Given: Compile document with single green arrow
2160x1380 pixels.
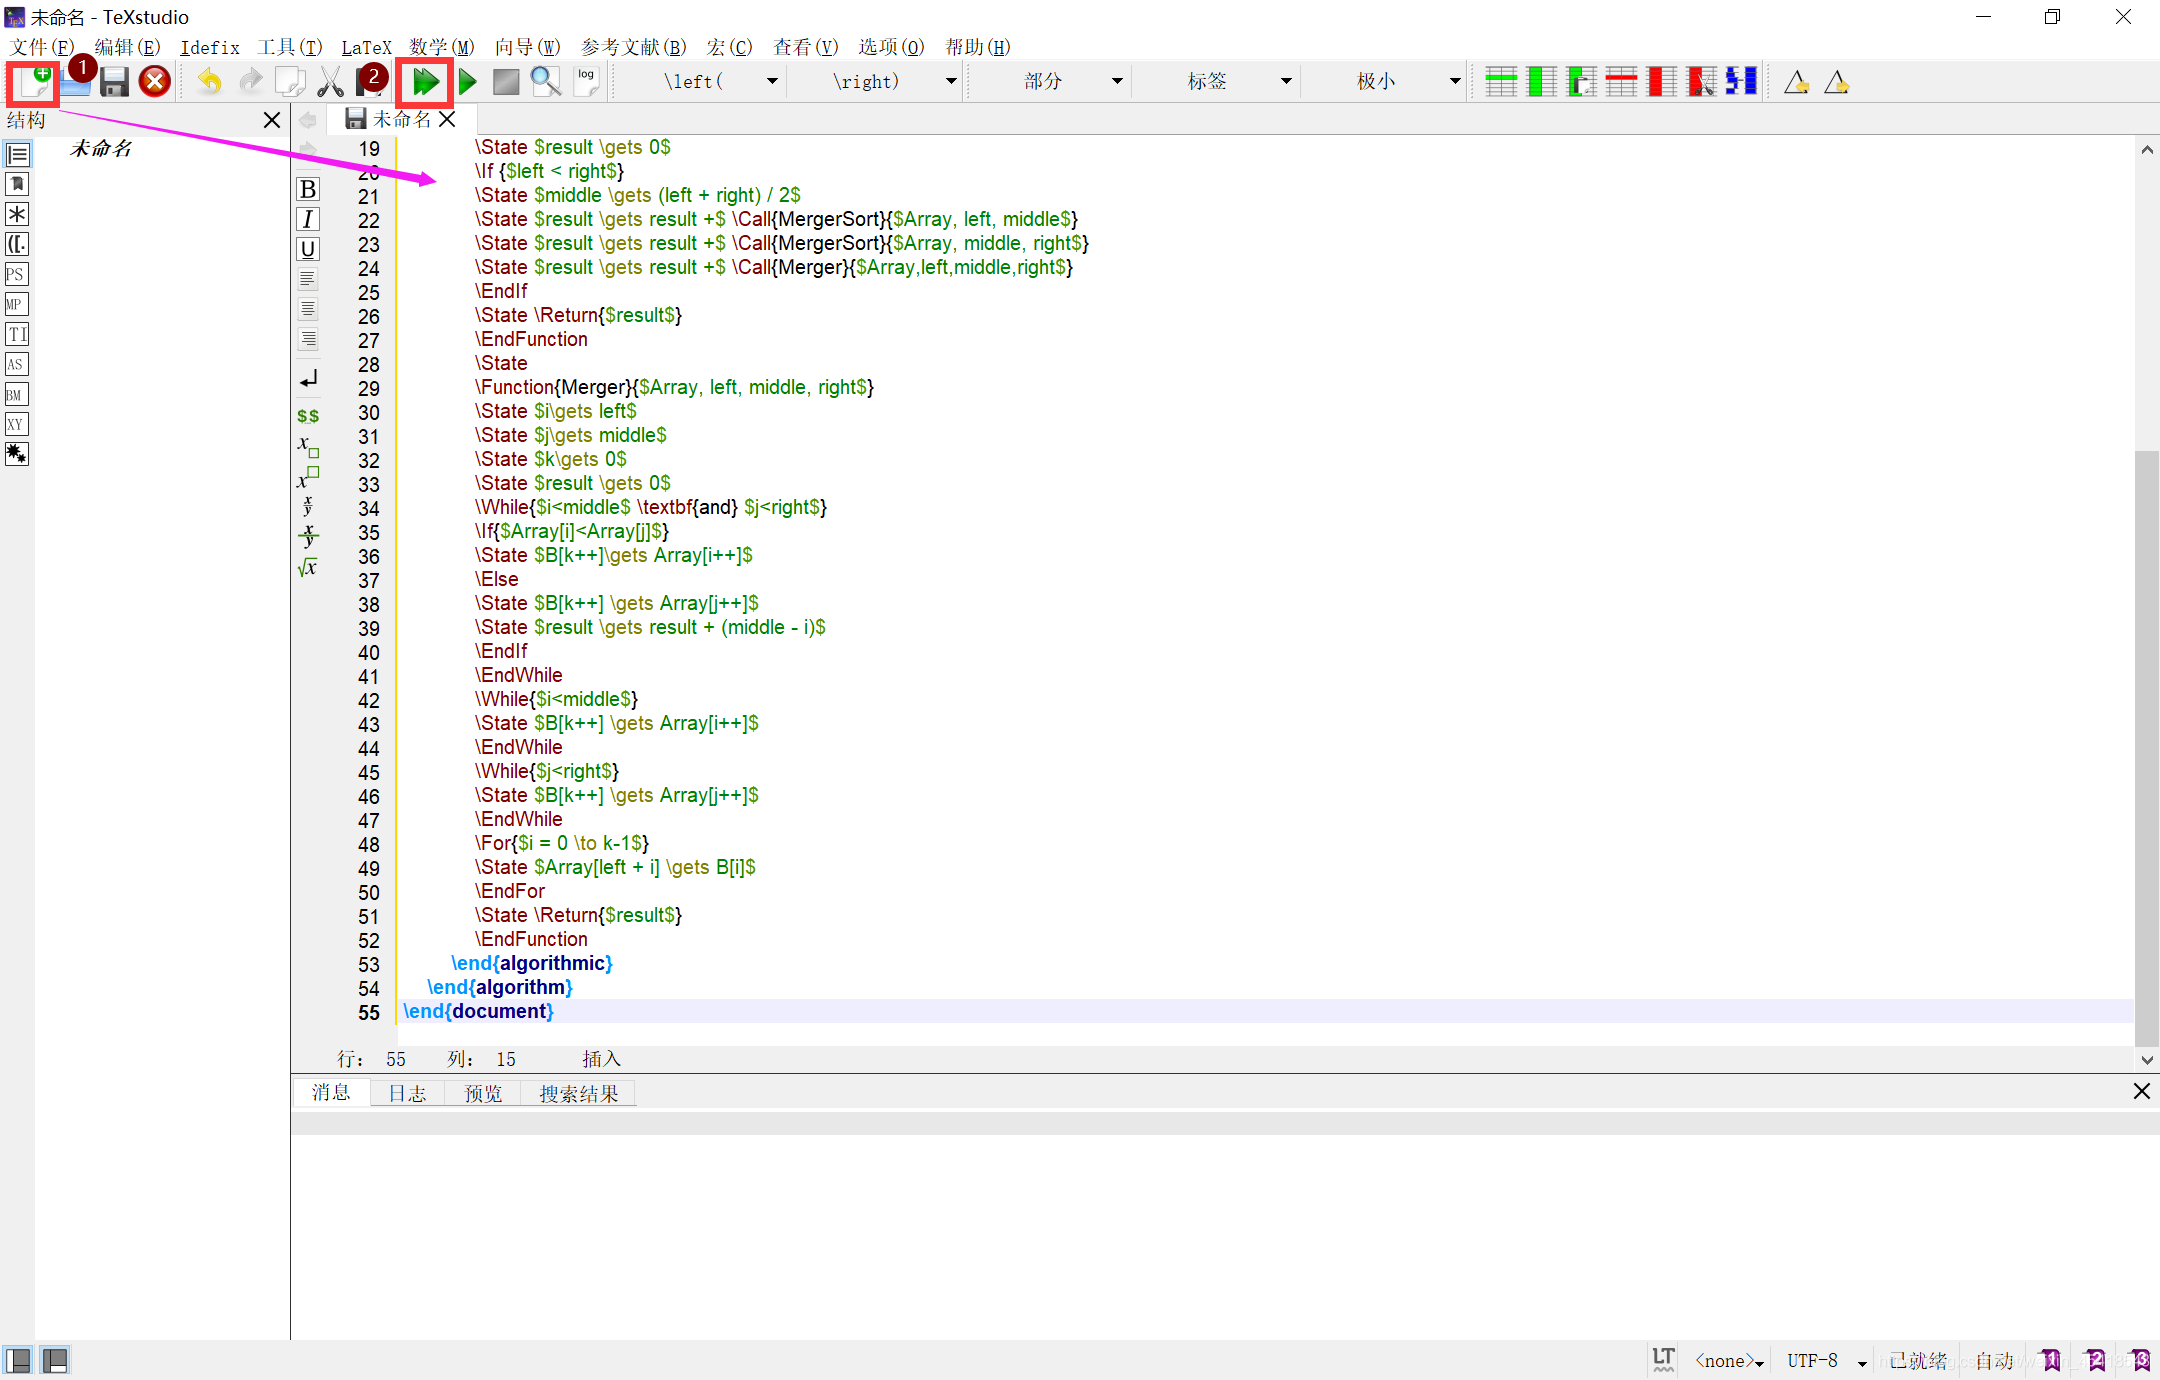Looking at the screenshot, I should (467, 82).
